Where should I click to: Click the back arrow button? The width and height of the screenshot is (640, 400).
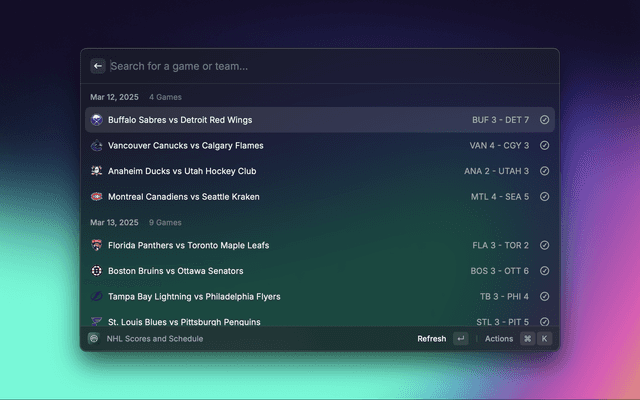pyautogui.click(x=98, y=66)
